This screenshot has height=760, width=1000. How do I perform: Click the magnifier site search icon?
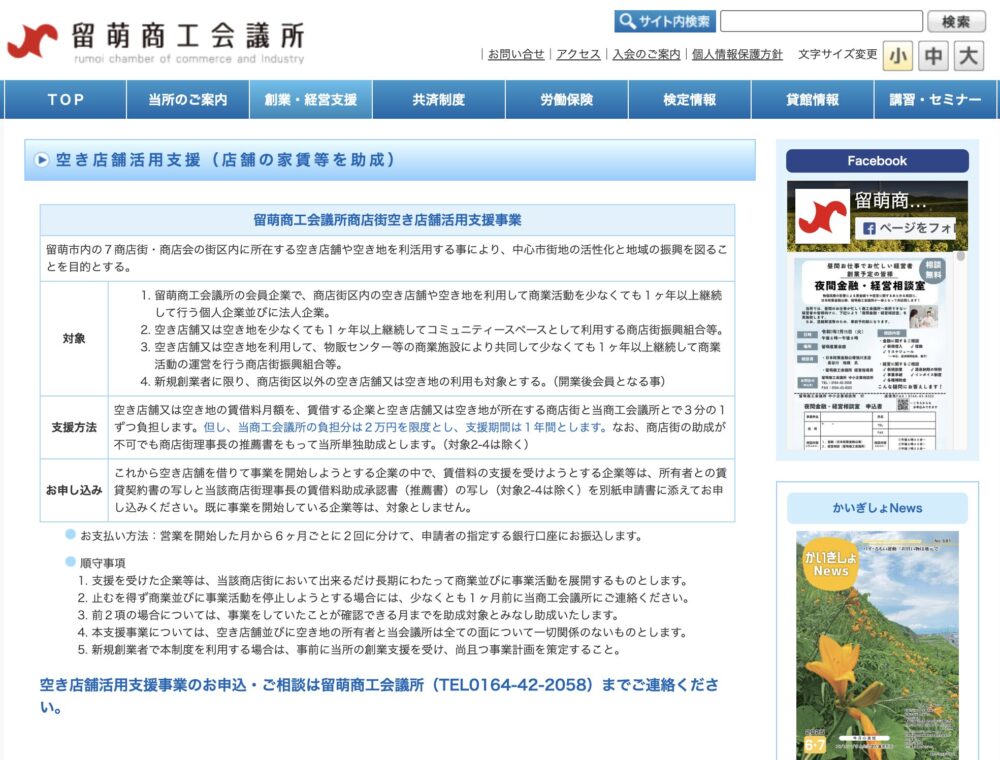628,21
